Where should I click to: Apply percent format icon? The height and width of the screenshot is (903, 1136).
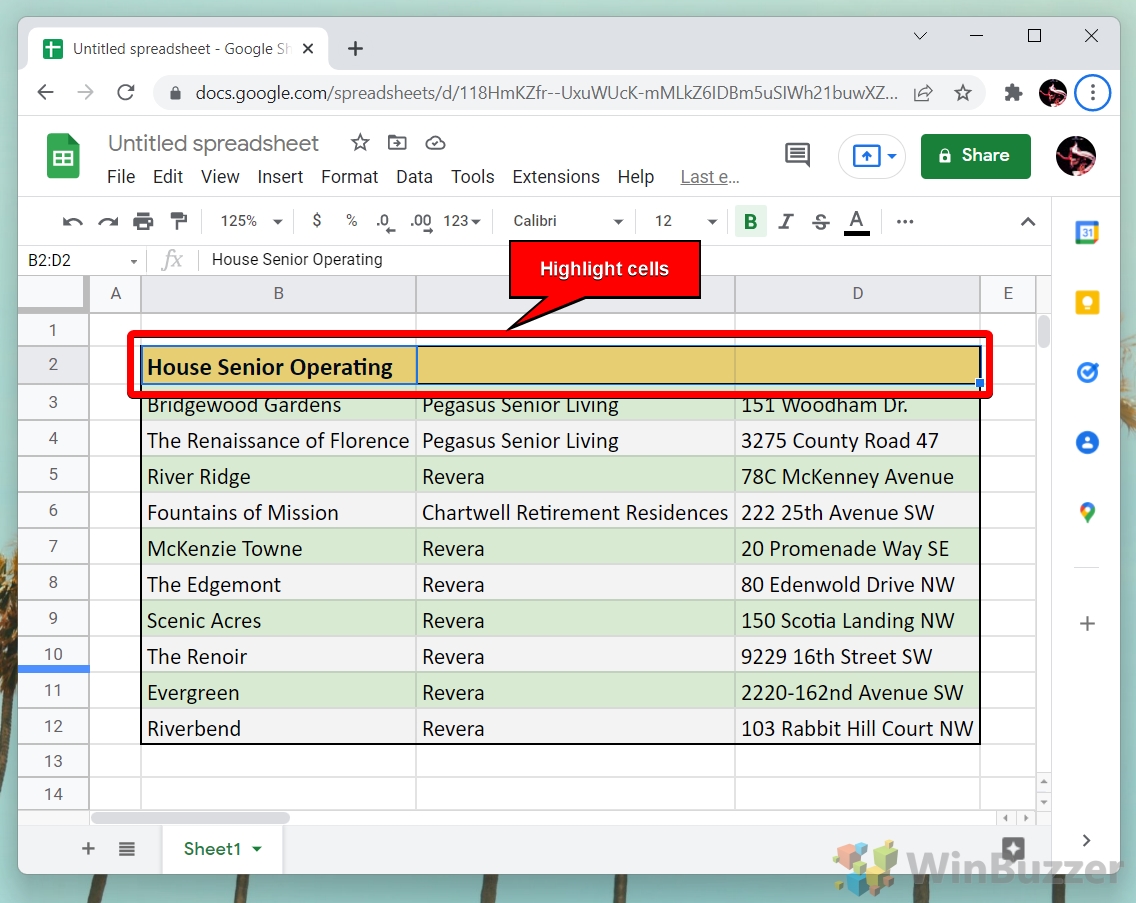pyautogui.click(x=351, y=220)
